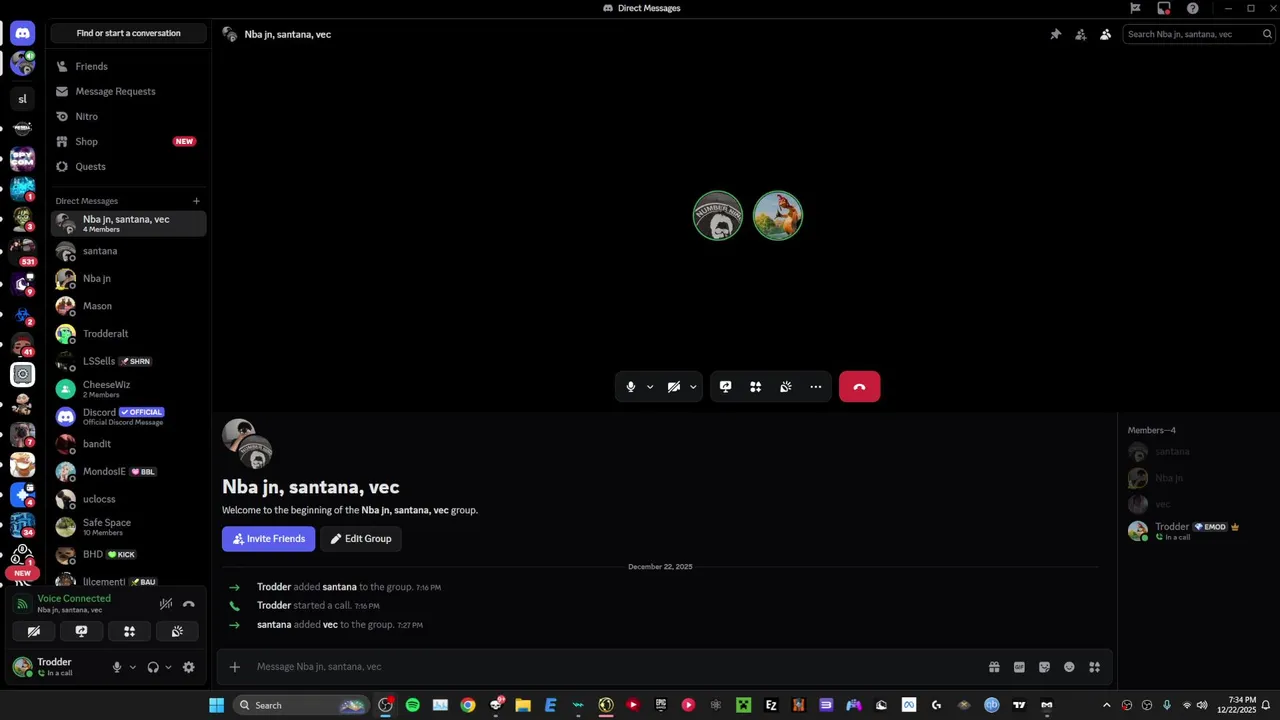
Task: Open the apps launcher in message bar
Action: (1094, 667)
